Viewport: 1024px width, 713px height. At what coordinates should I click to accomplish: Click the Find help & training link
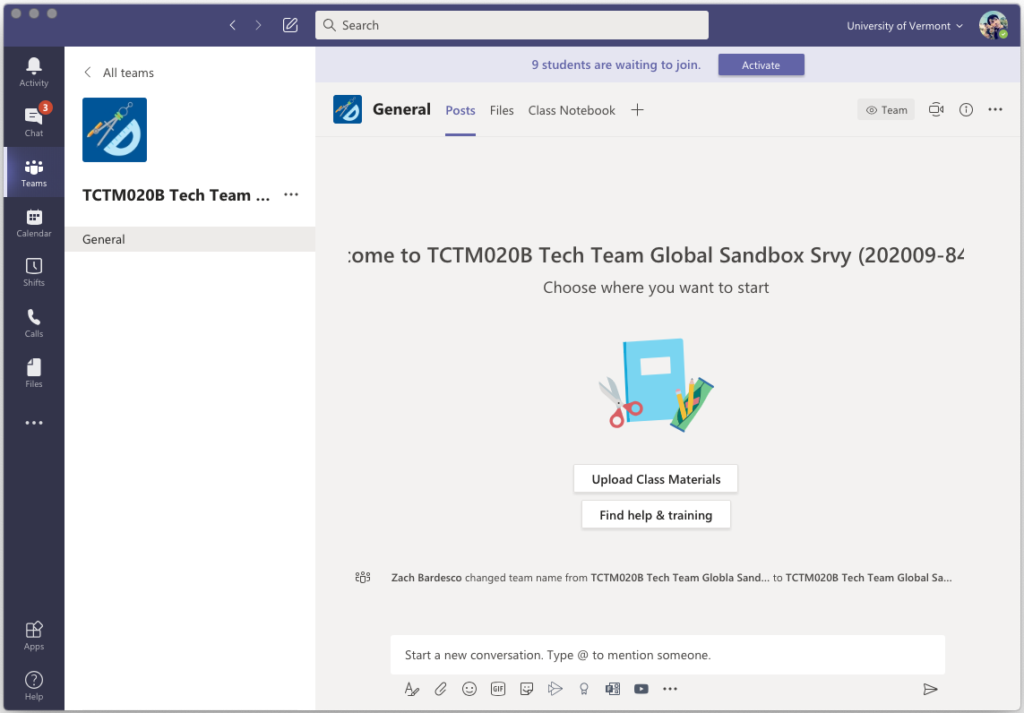[655, 514]
